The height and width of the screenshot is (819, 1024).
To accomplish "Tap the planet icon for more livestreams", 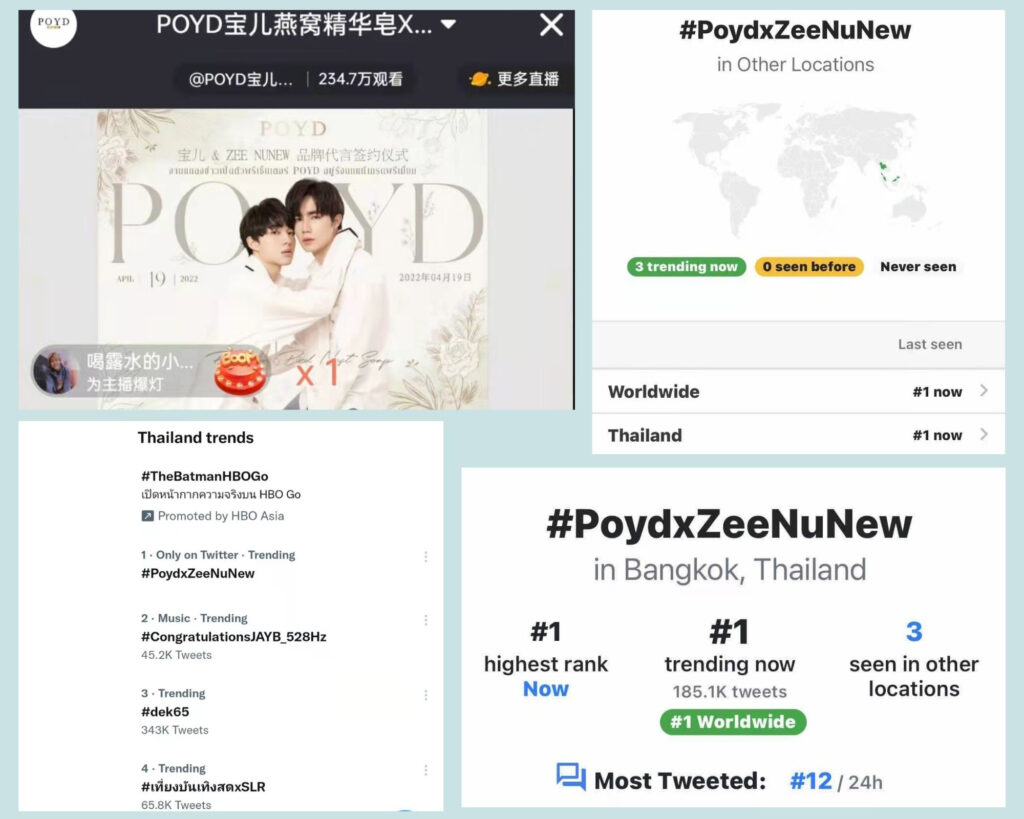I will click(480, 79).
